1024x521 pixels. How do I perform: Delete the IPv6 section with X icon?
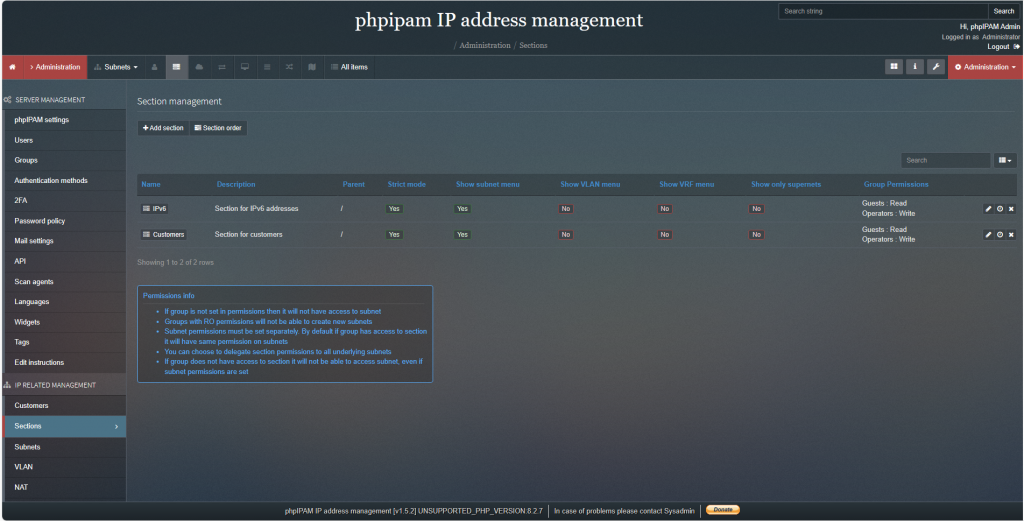[1011, 209]
